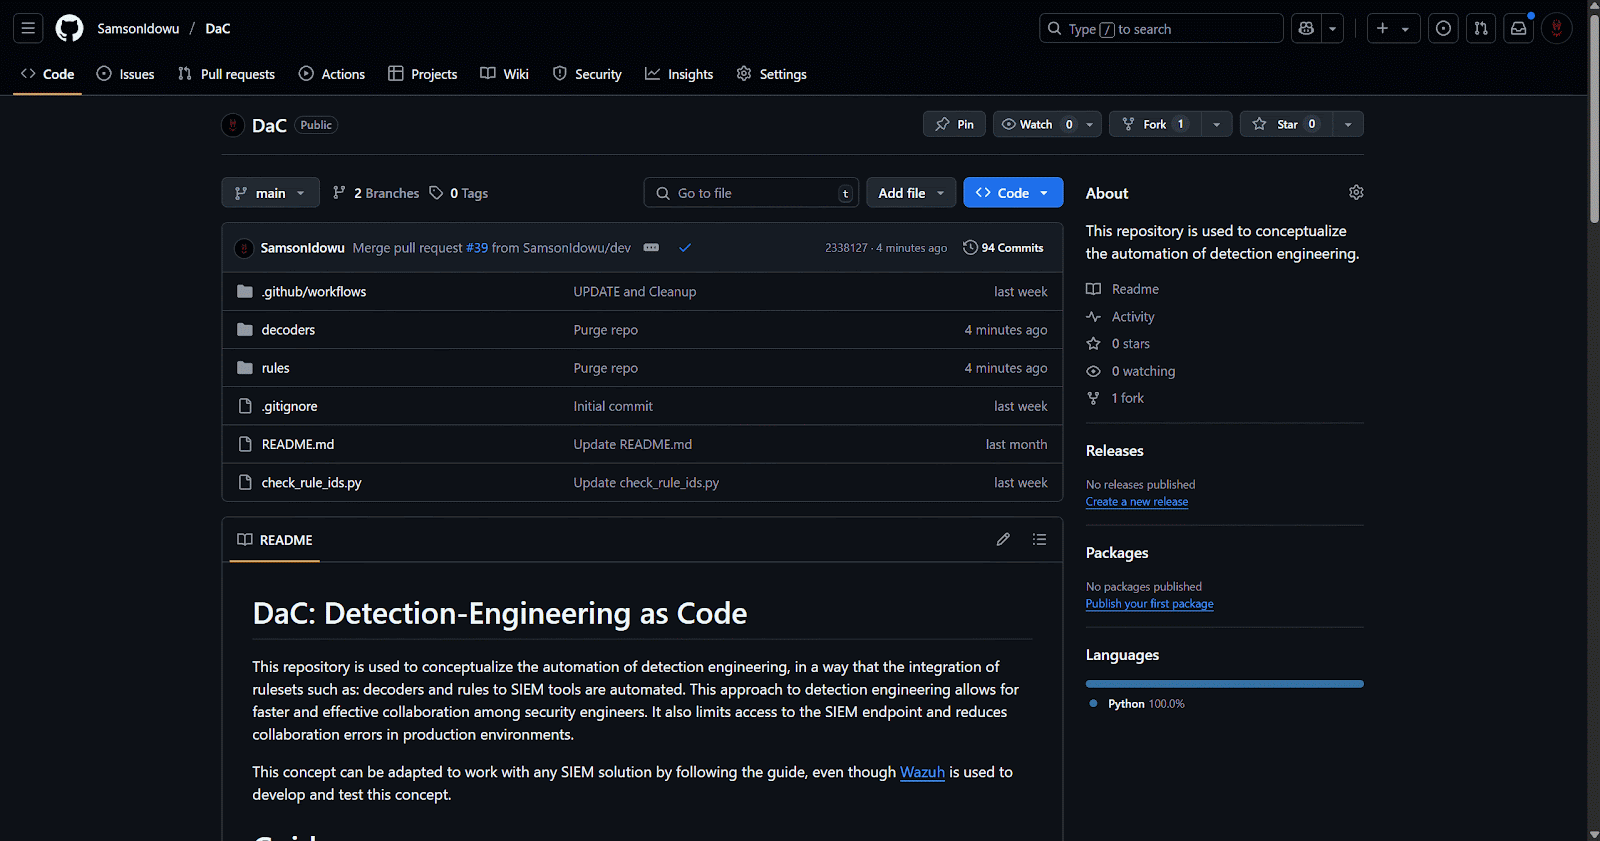Open SamsonIdowu owner link in breadcrumb
The height and width of the screenshot is (841, 1600).
(x=138, y=28)
